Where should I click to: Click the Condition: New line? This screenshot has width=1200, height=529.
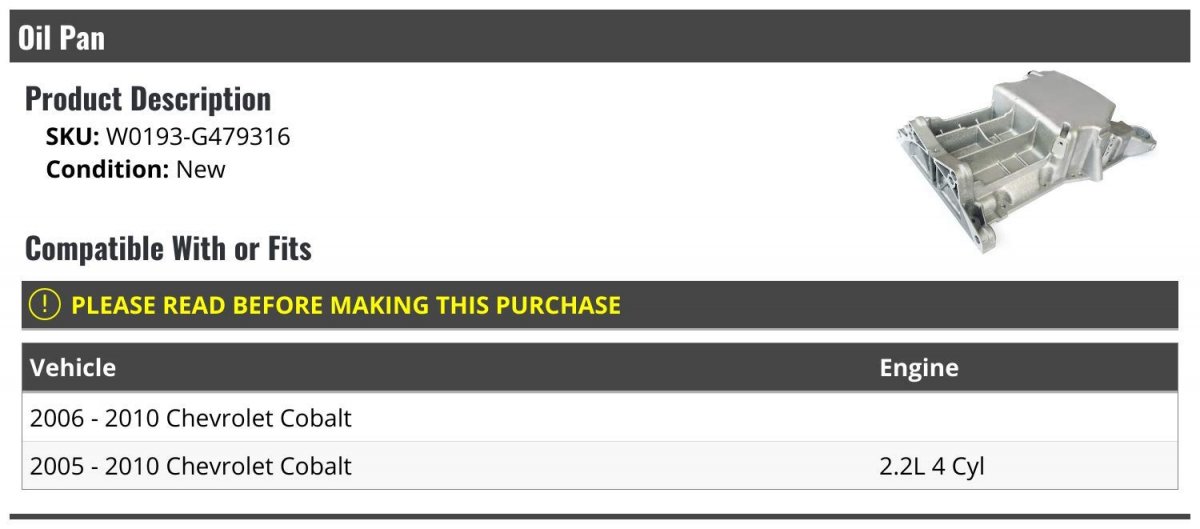click(x=136, y=169)
